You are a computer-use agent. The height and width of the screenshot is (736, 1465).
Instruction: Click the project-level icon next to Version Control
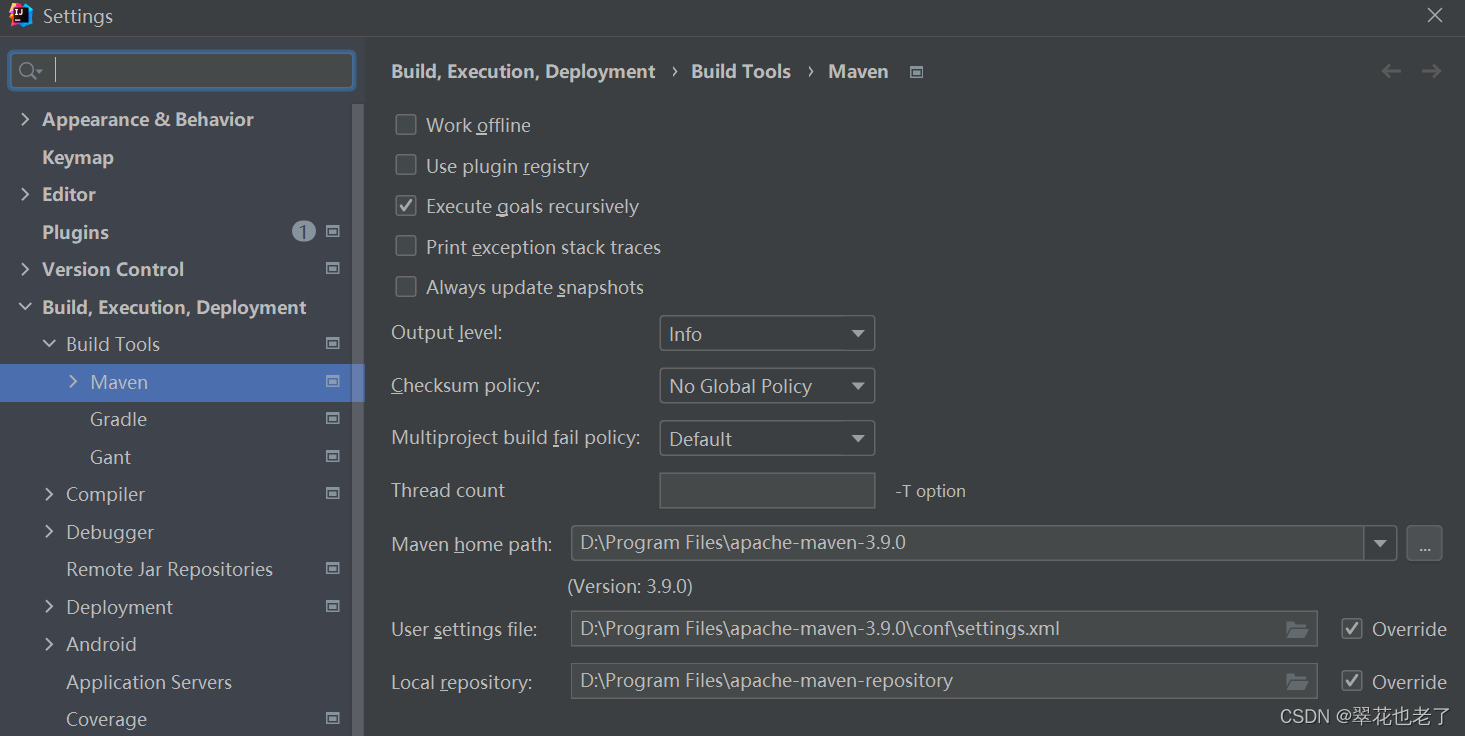[x=333, y=268]
